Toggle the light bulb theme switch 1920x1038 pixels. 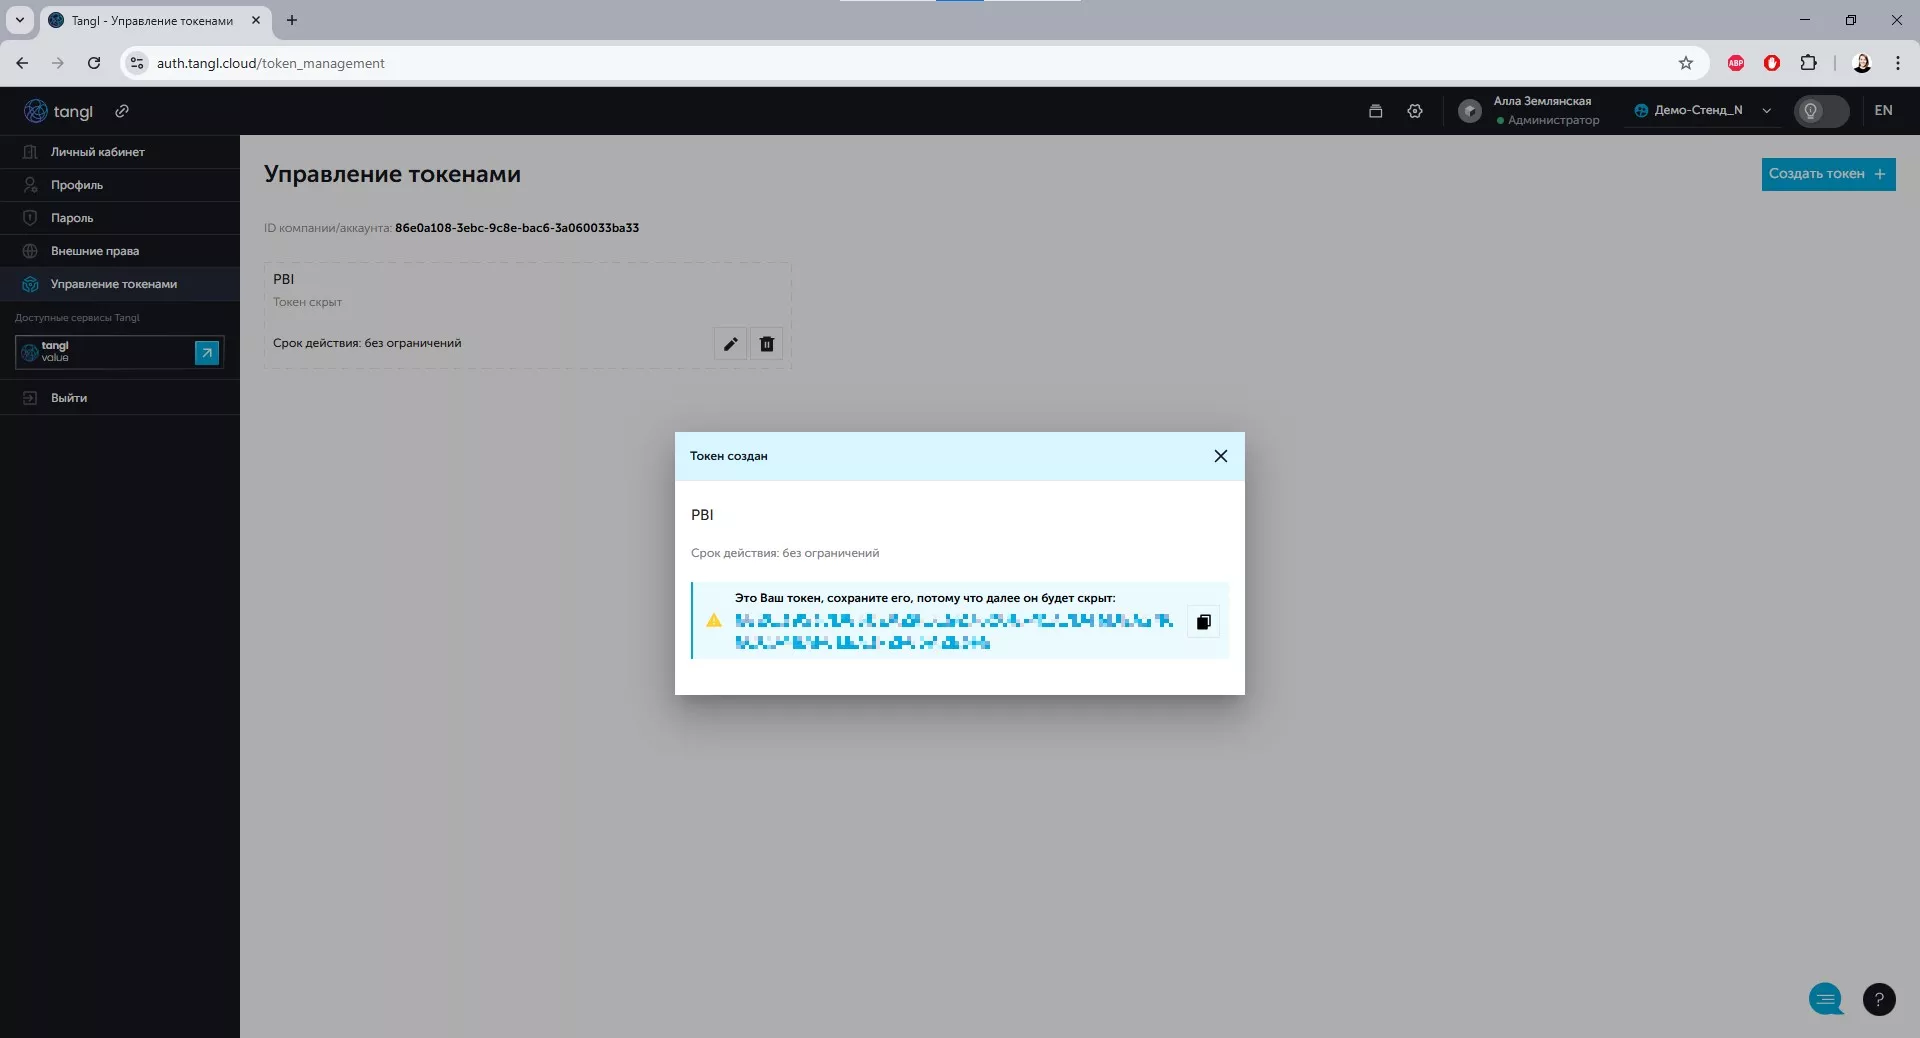1820,111
